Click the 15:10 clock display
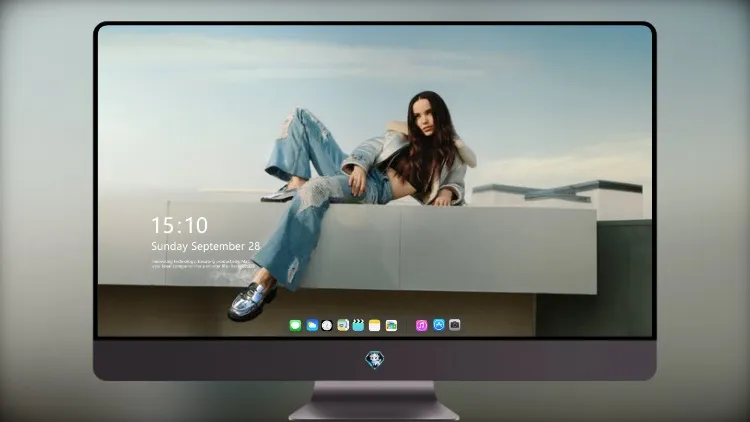750x422 pixels. point(179,225)
